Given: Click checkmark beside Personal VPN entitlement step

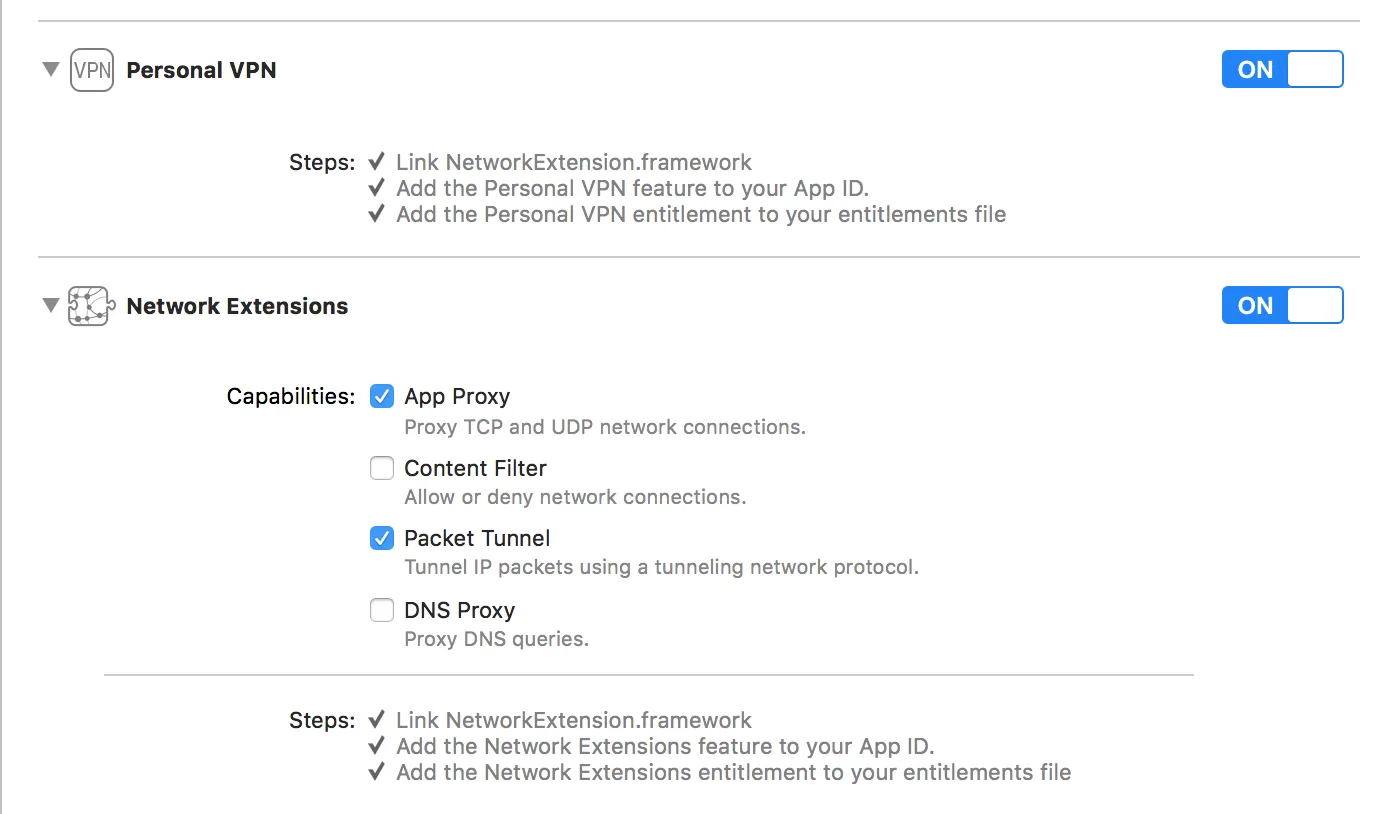Looking at the screenshot, I should 377,214.
